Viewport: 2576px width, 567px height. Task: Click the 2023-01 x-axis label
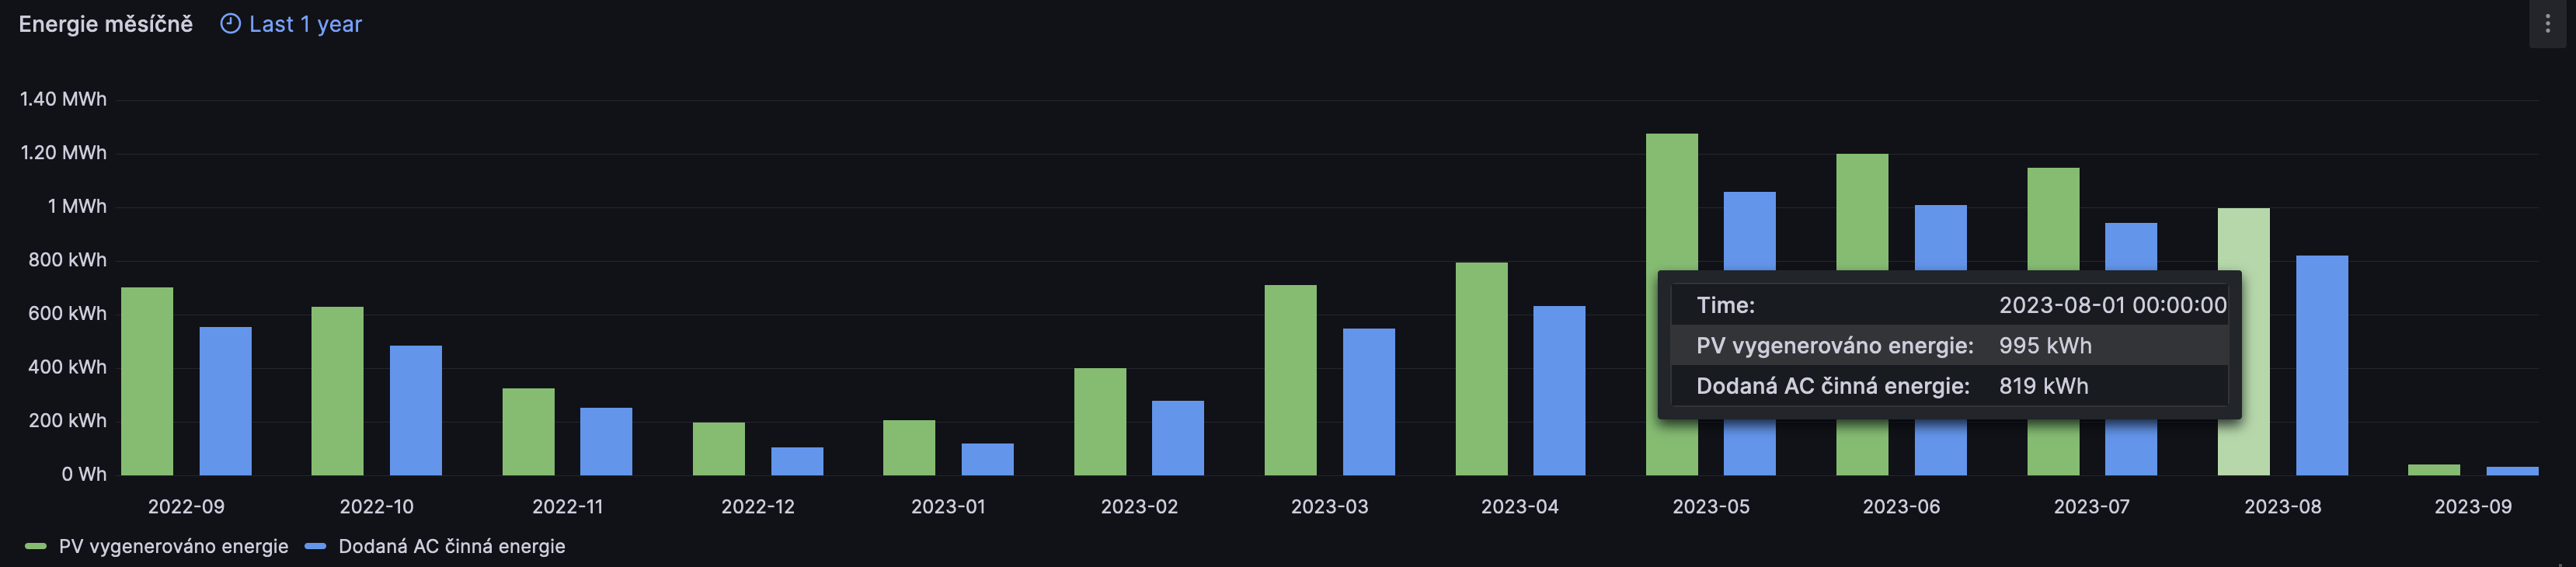(x=948, y=507)
